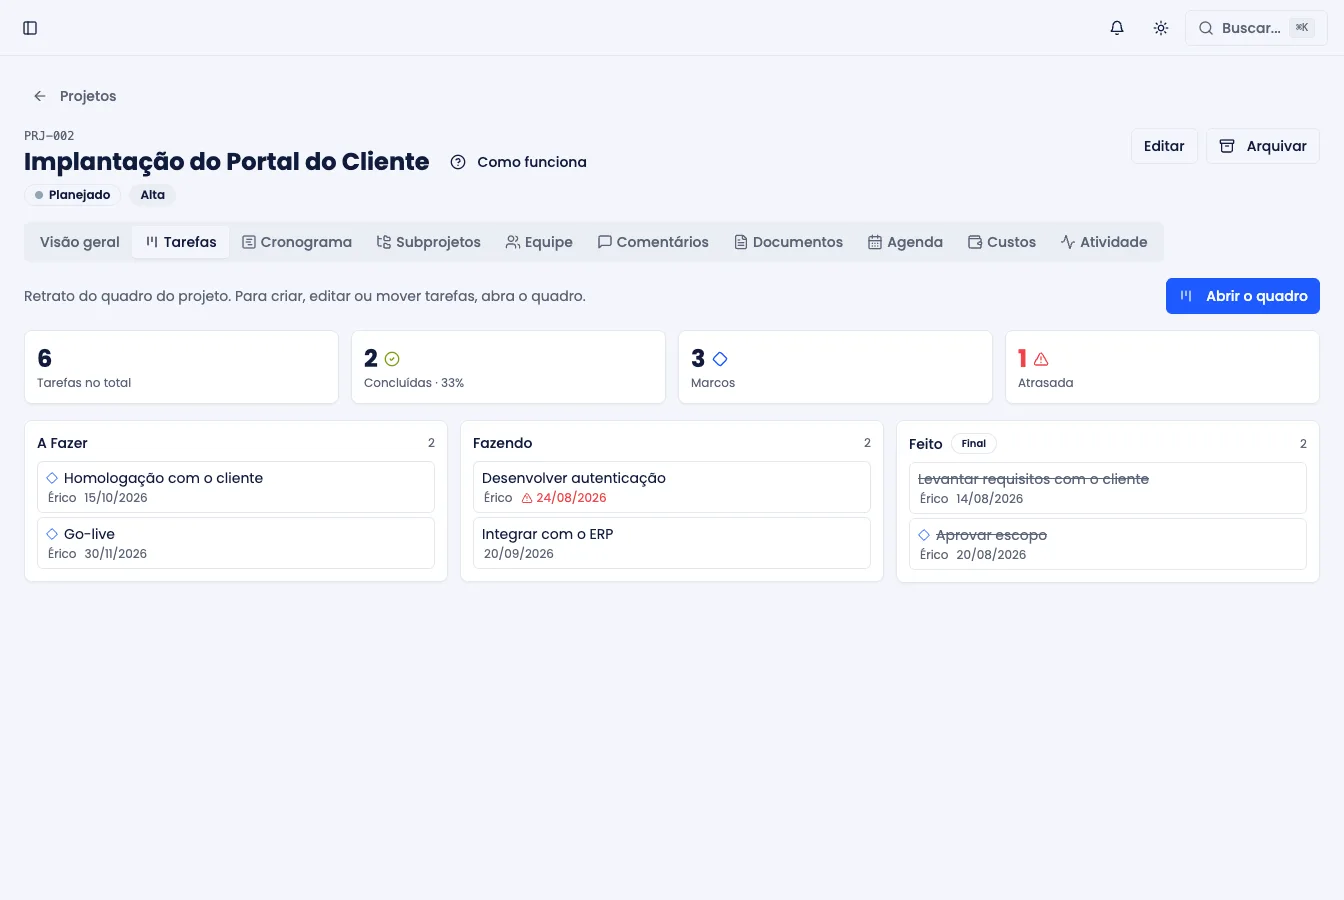Click the green check icon beside Concluídas count
This screenshot has width=1344, height=900.
pyautogui.click(x=392, y=359)
